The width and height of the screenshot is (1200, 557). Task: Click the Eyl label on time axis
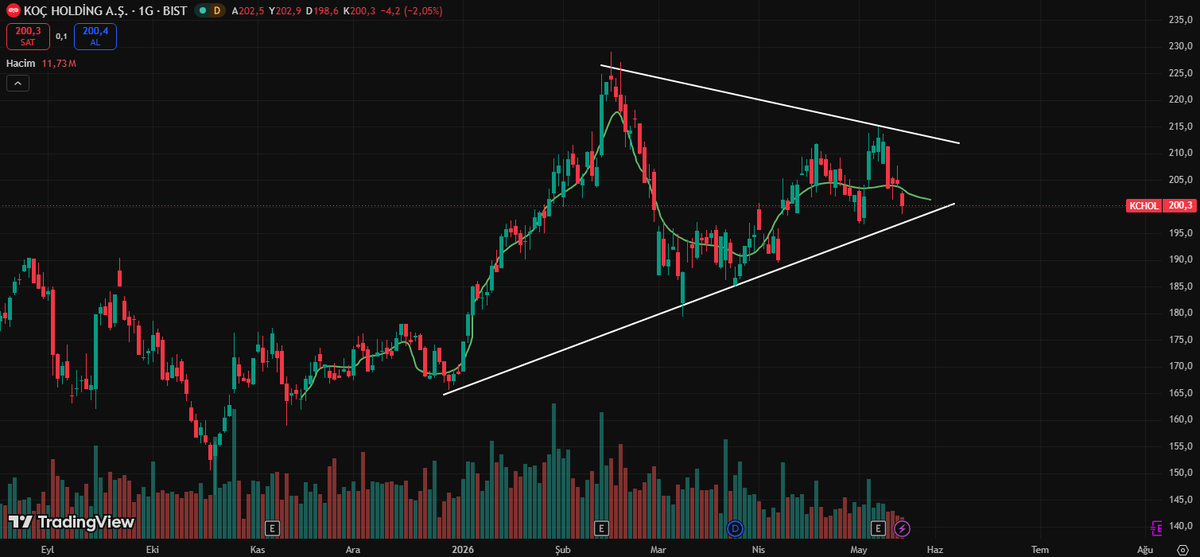click(x=46, y=549)
